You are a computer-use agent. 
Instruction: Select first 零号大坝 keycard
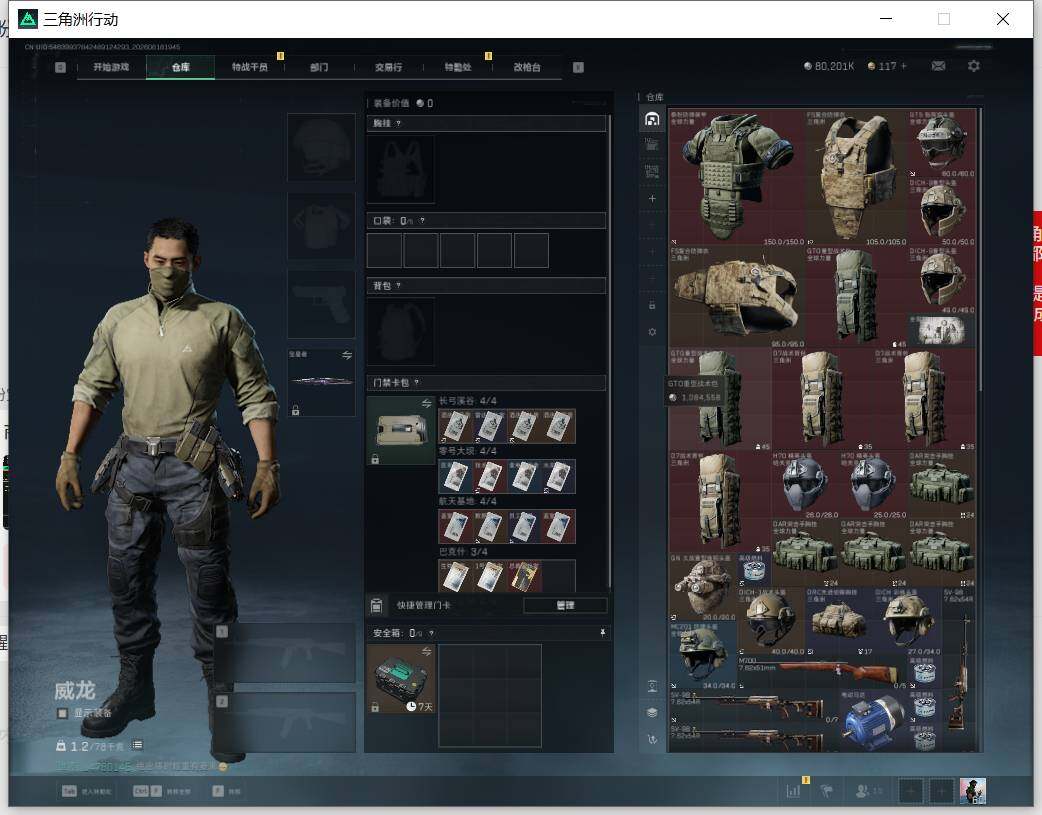pos(456,477)
